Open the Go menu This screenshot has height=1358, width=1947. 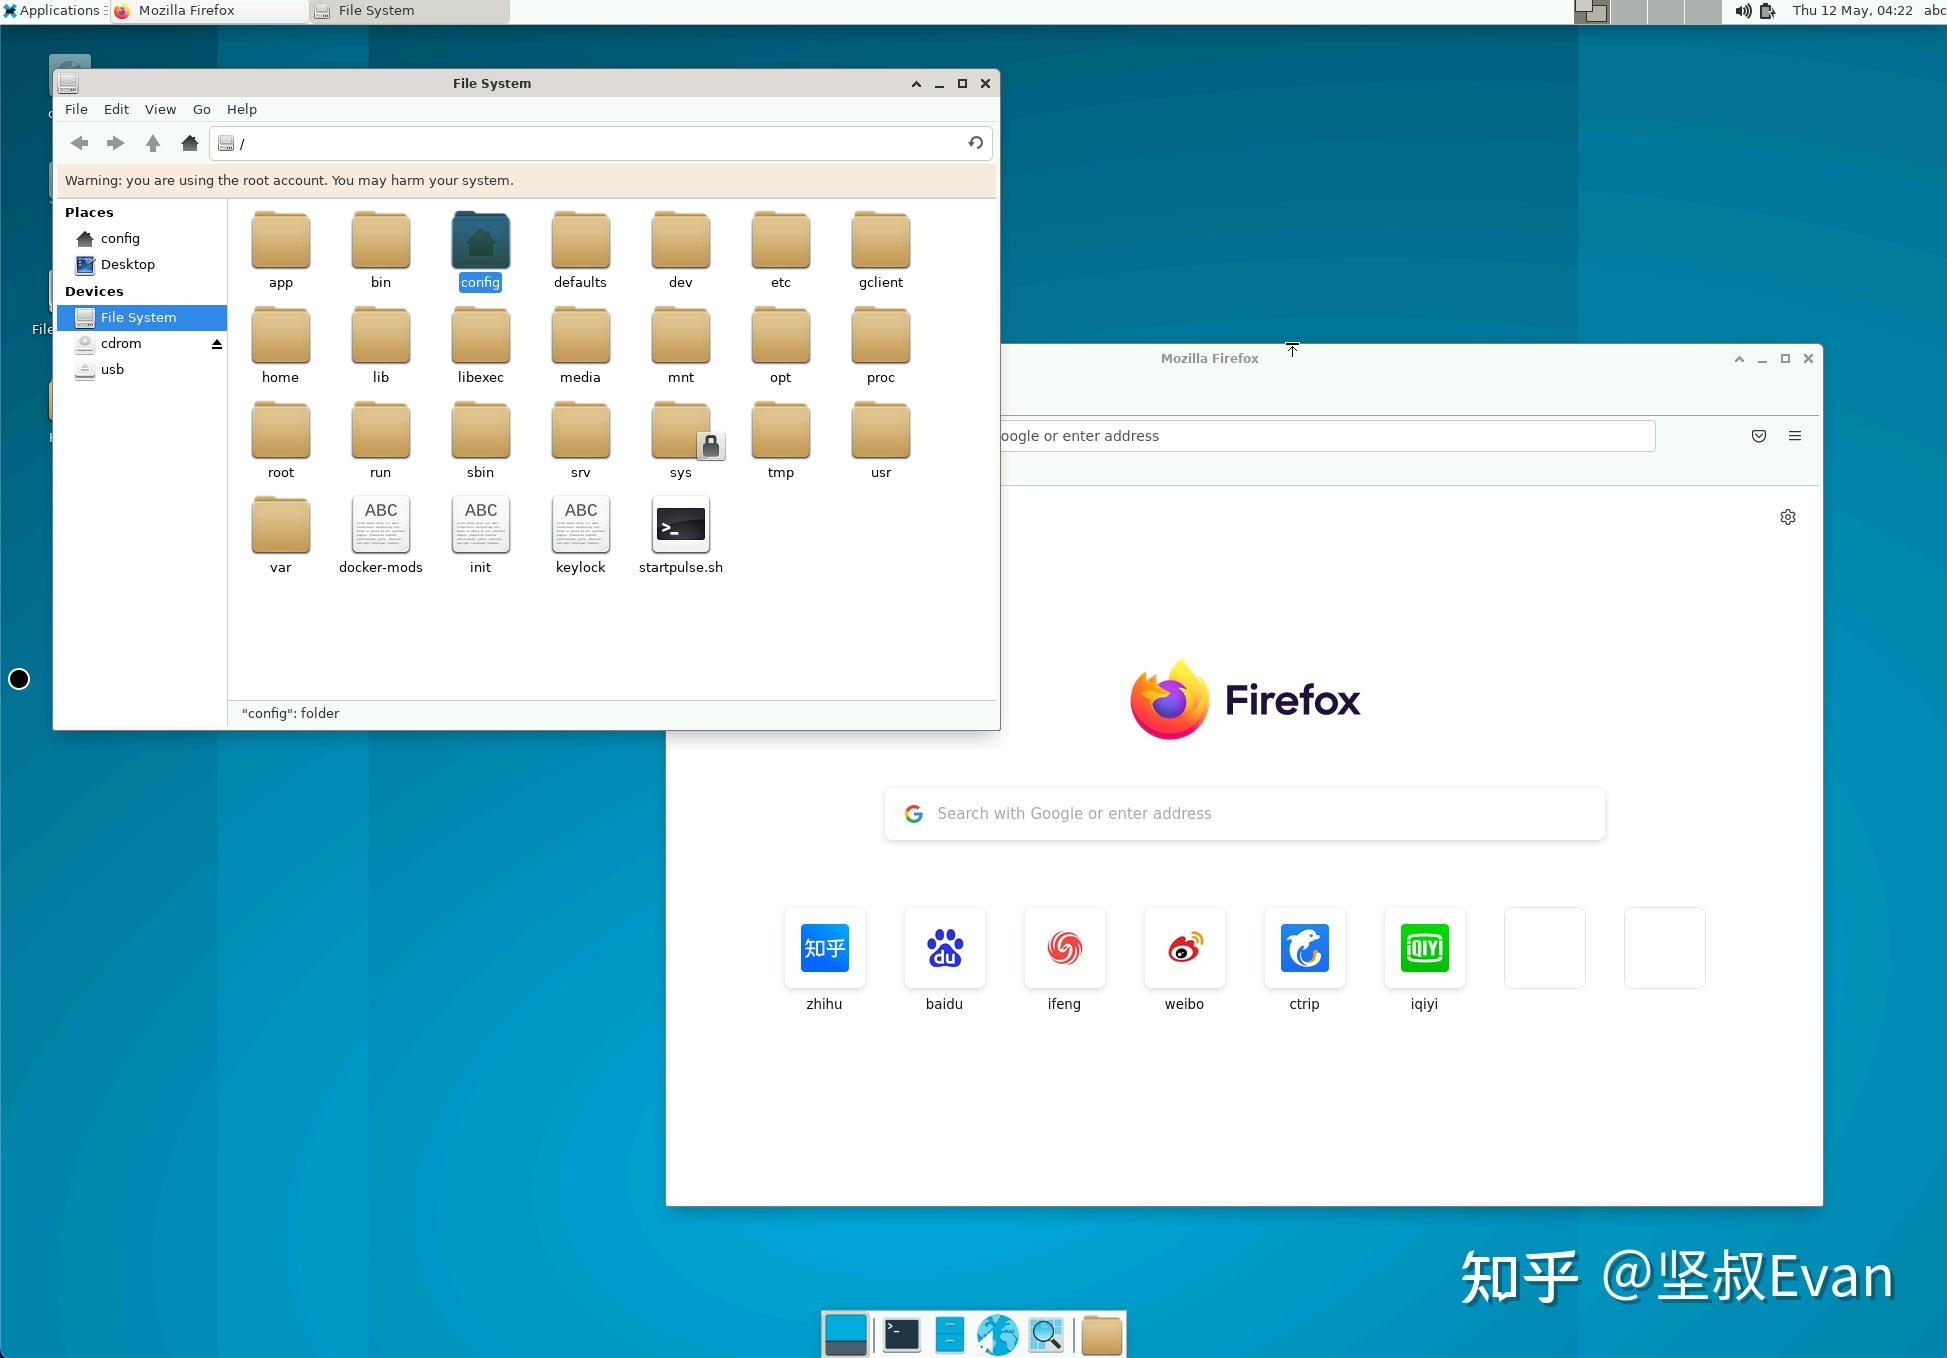202,109
